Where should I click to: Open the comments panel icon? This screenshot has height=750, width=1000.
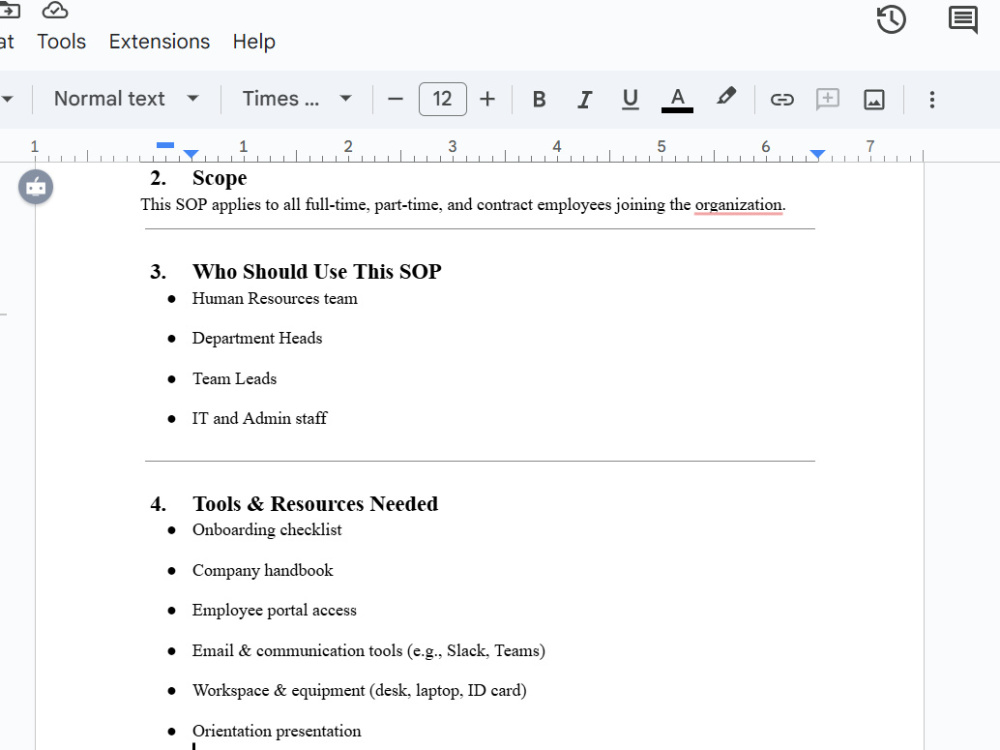pos(963,19)
